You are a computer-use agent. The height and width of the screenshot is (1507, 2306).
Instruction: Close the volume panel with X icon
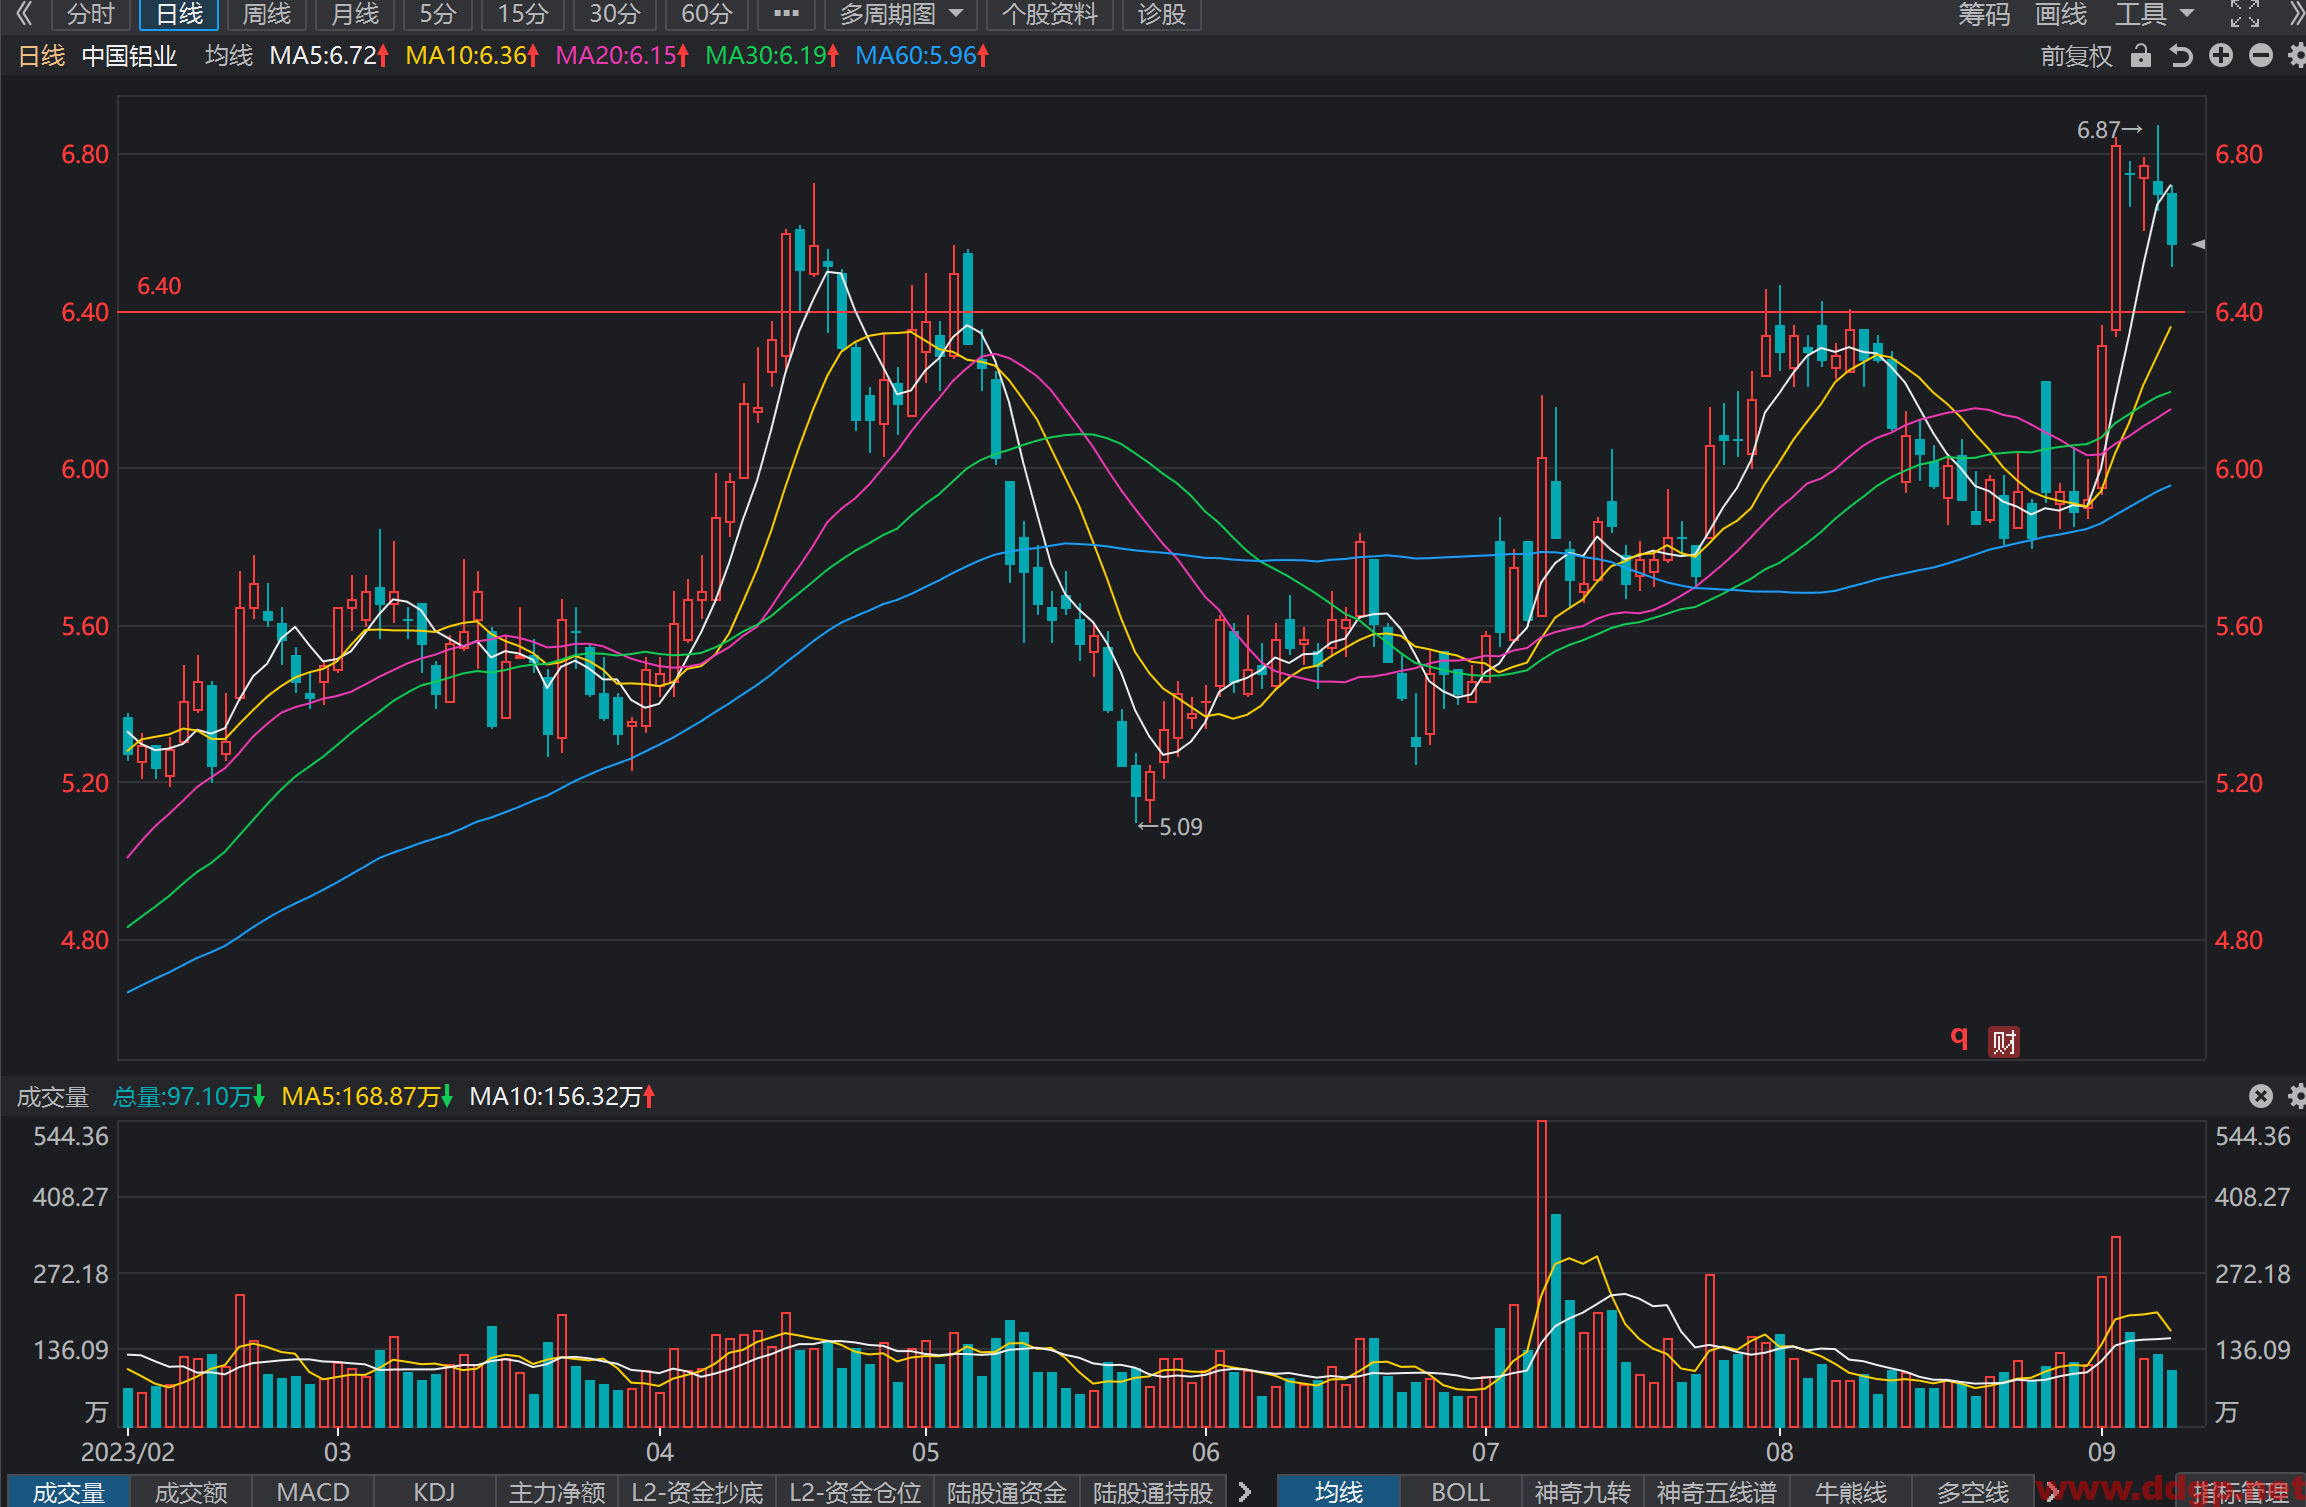pos(2261,1096)
